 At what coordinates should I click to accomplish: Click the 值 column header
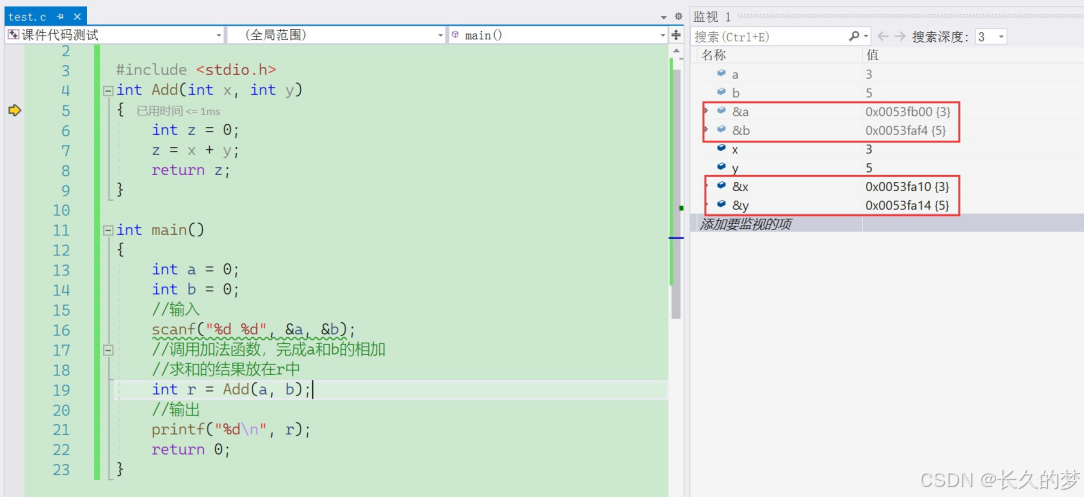872,55
